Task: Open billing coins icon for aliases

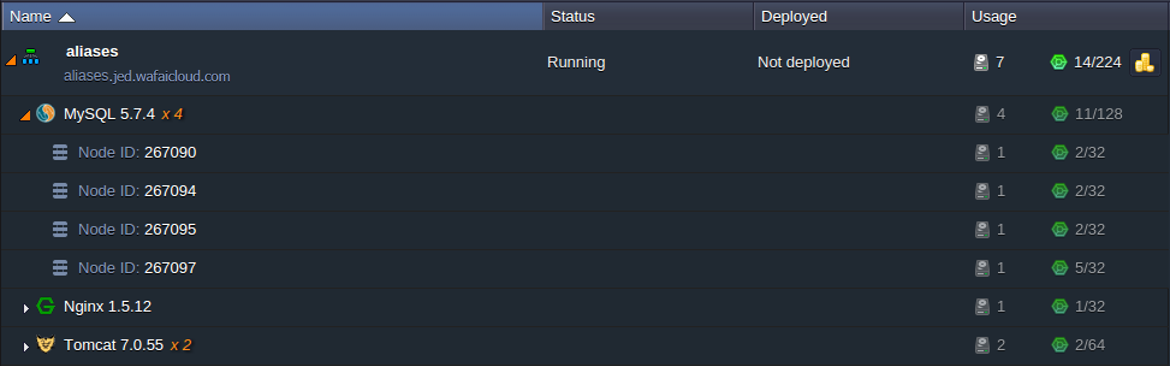Action: pyautogui.click(x=1144, y=63)
